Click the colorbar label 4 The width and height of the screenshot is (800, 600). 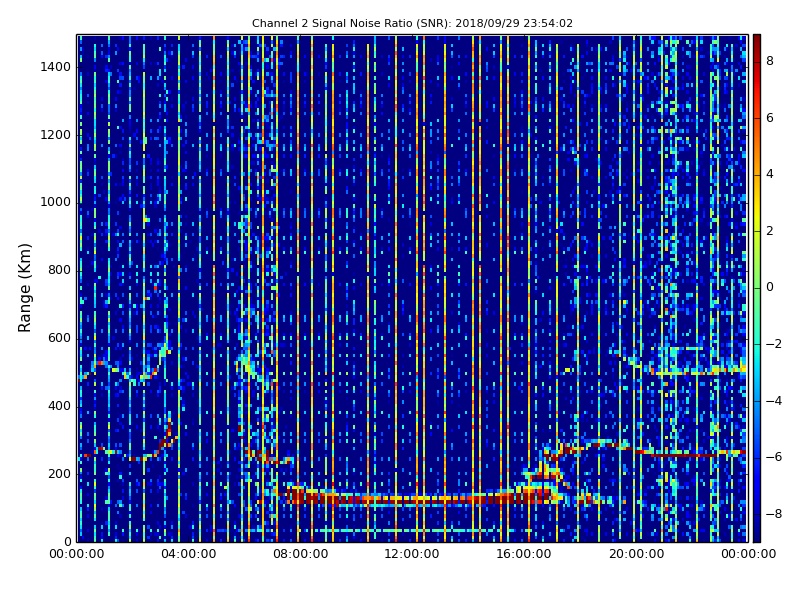point(770,174)
